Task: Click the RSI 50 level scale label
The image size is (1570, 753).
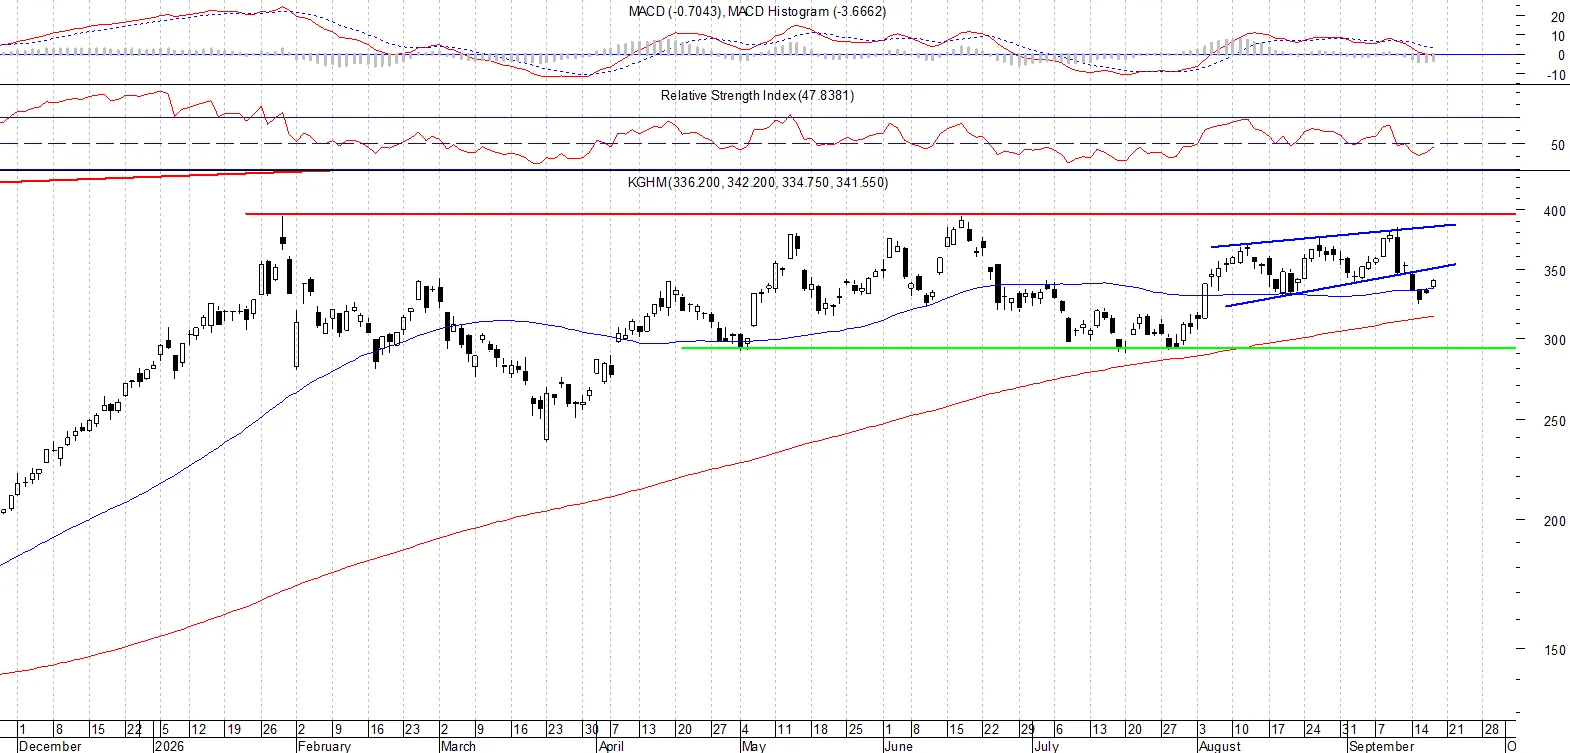Action: (1558, 145)
